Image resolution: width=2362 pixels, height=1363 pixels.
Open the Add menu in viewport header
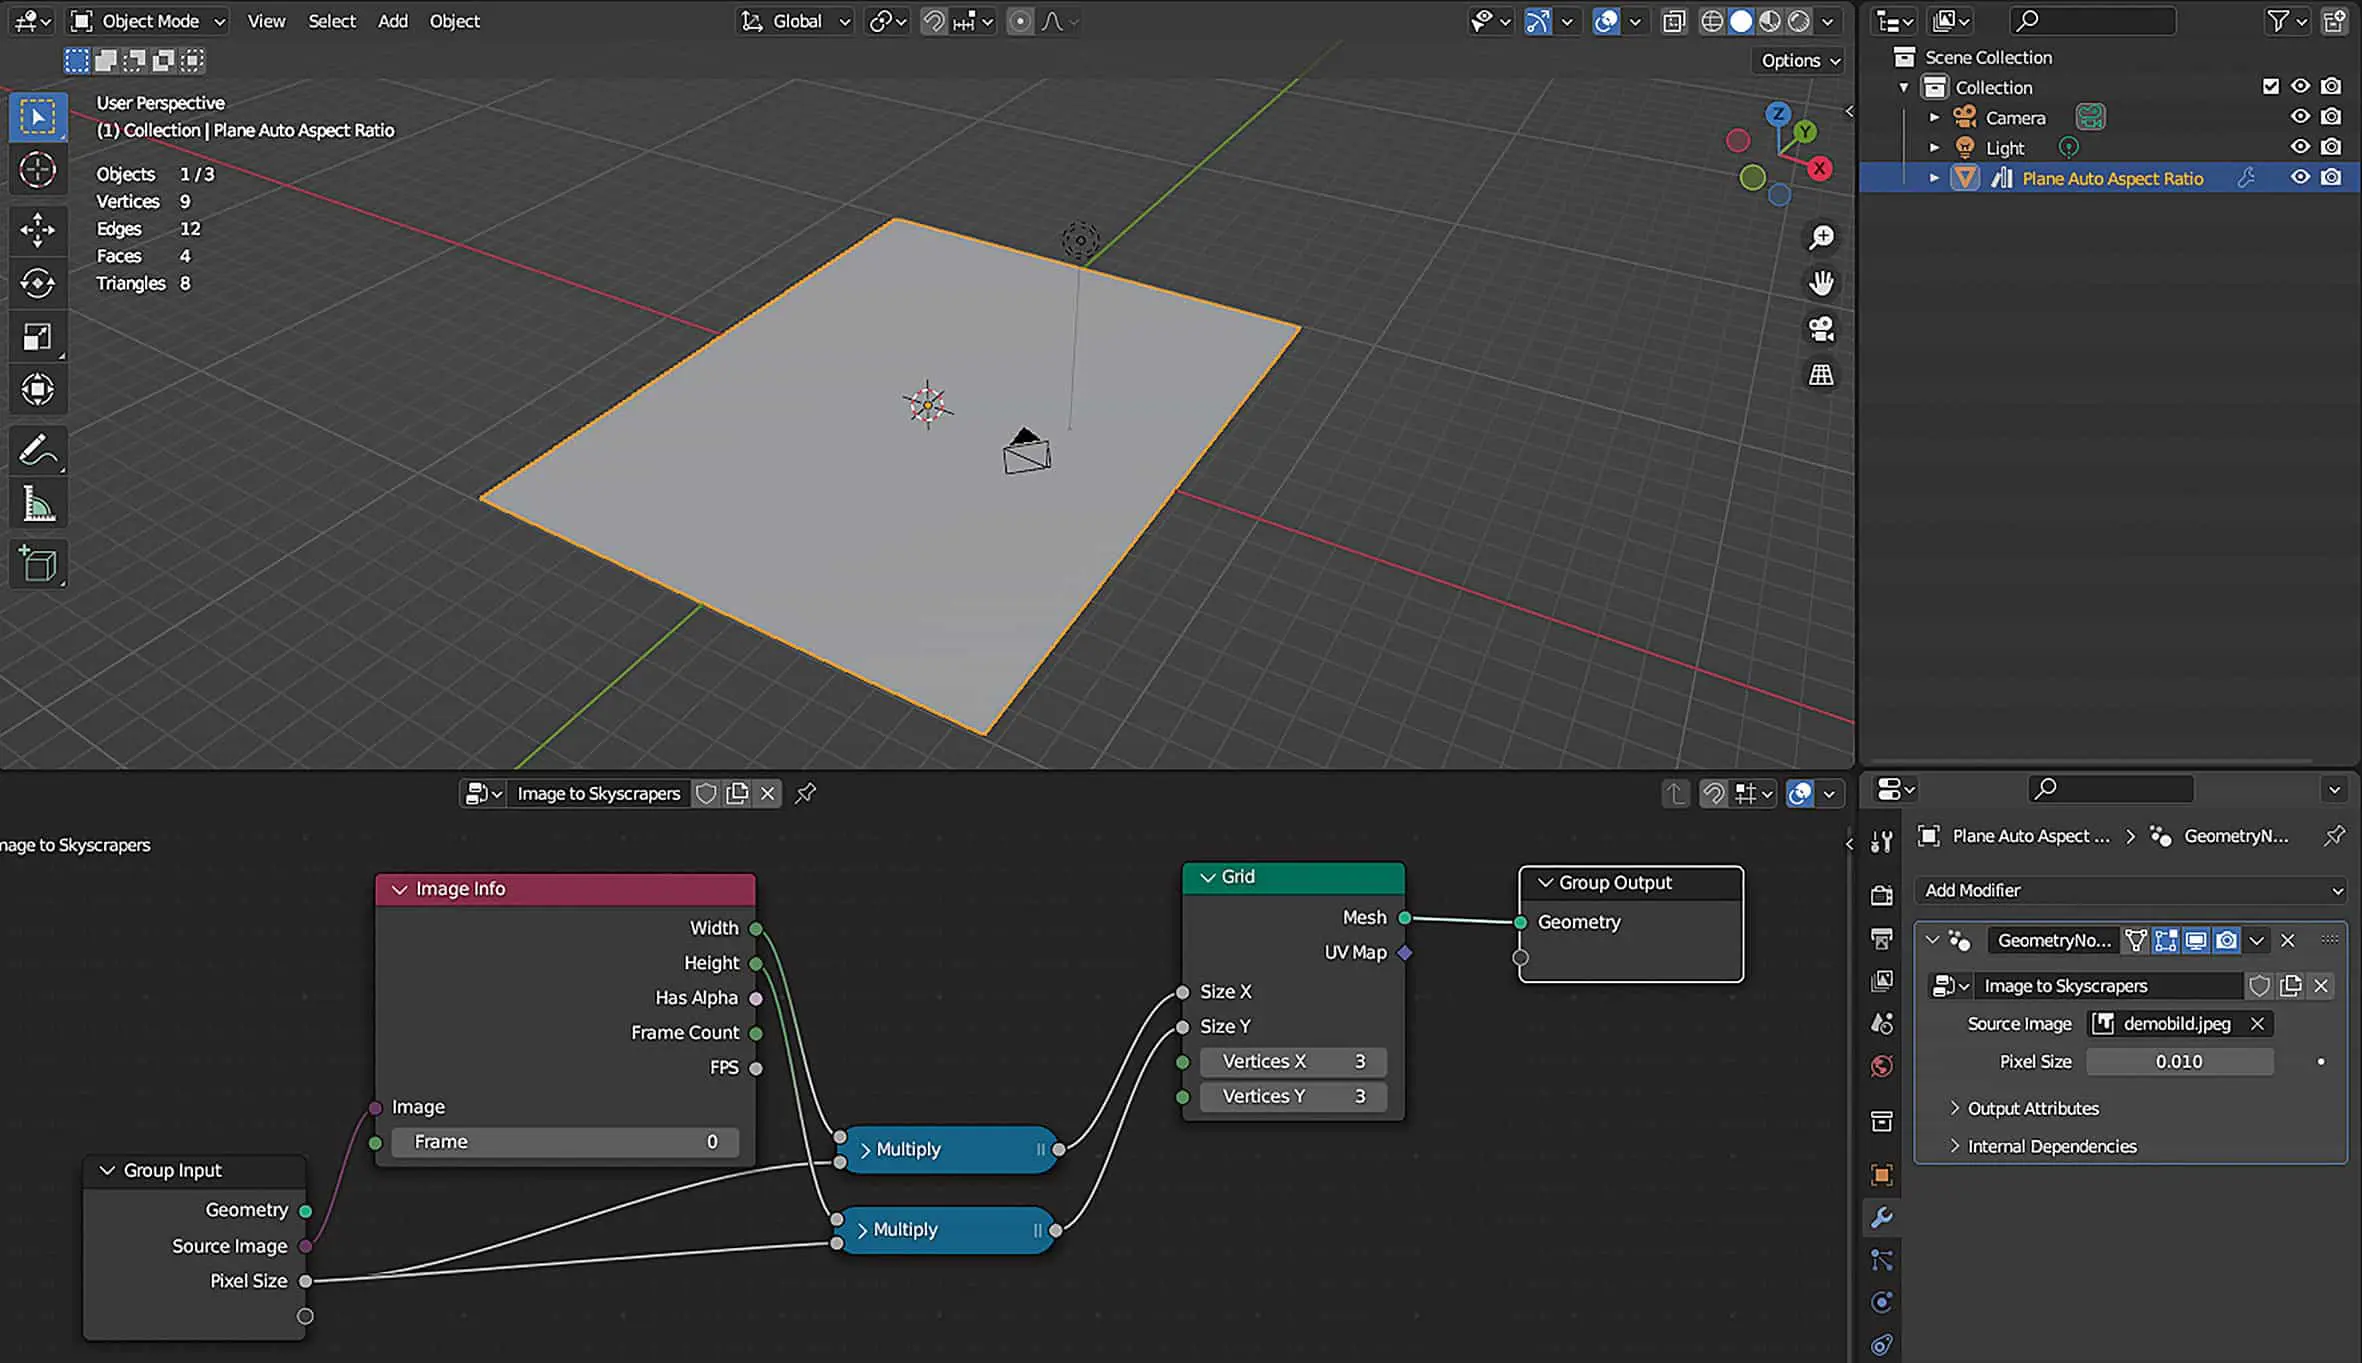coord(392,21)
